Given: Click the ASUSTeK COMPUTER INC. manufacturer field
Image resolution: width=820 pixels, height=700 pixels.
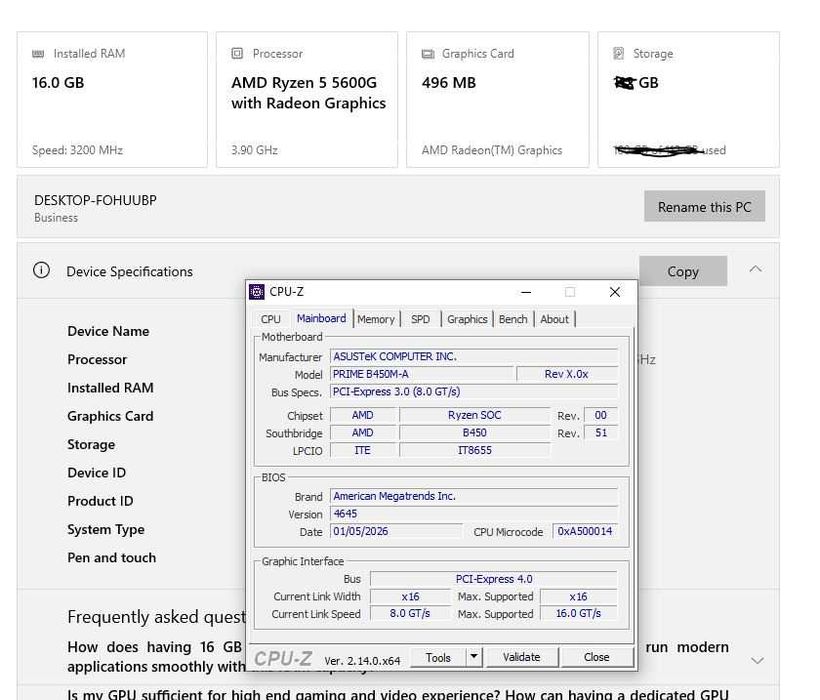Looking at the screenshot, I should point(474,357).
